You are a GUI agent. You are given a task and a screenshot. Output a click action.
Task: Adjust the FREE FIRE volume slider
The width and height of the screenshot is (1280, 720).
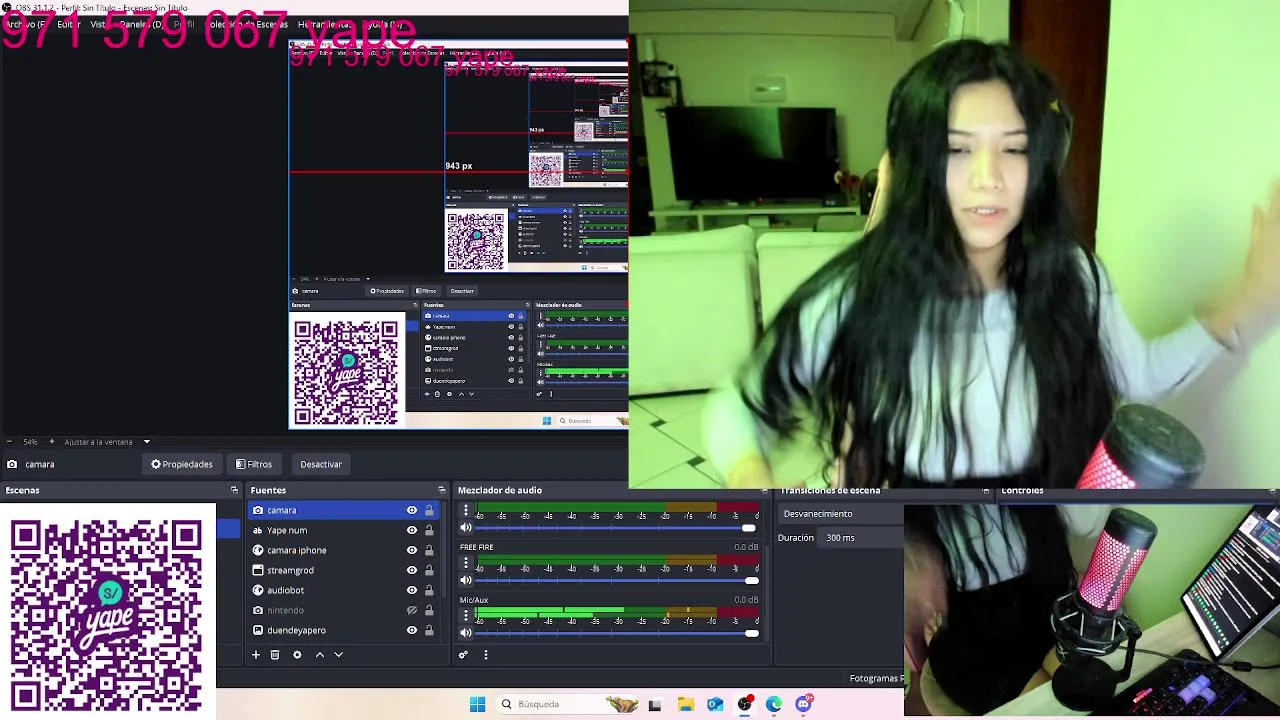tap(616, 581)
